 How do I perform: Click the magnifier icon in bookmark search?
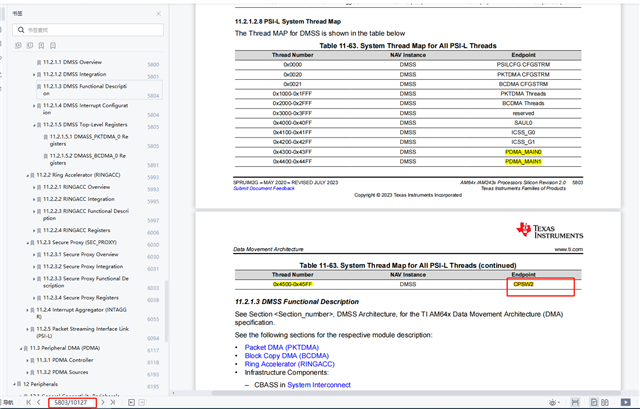point(21,30)
